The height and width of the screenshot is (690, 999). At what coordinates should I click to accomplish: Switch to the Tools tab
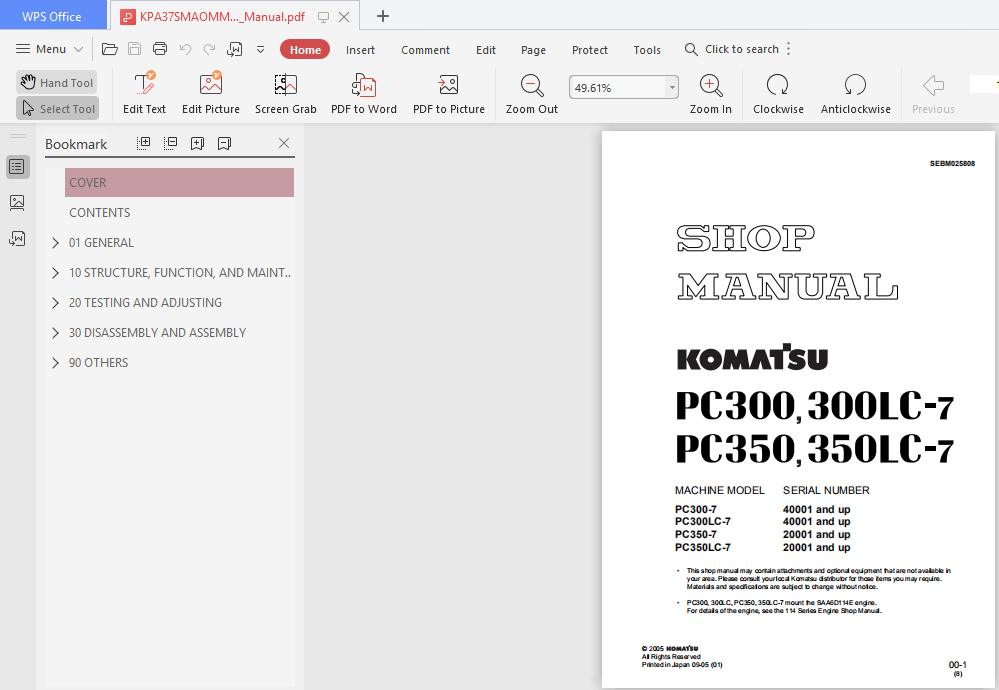click(647, 50)
